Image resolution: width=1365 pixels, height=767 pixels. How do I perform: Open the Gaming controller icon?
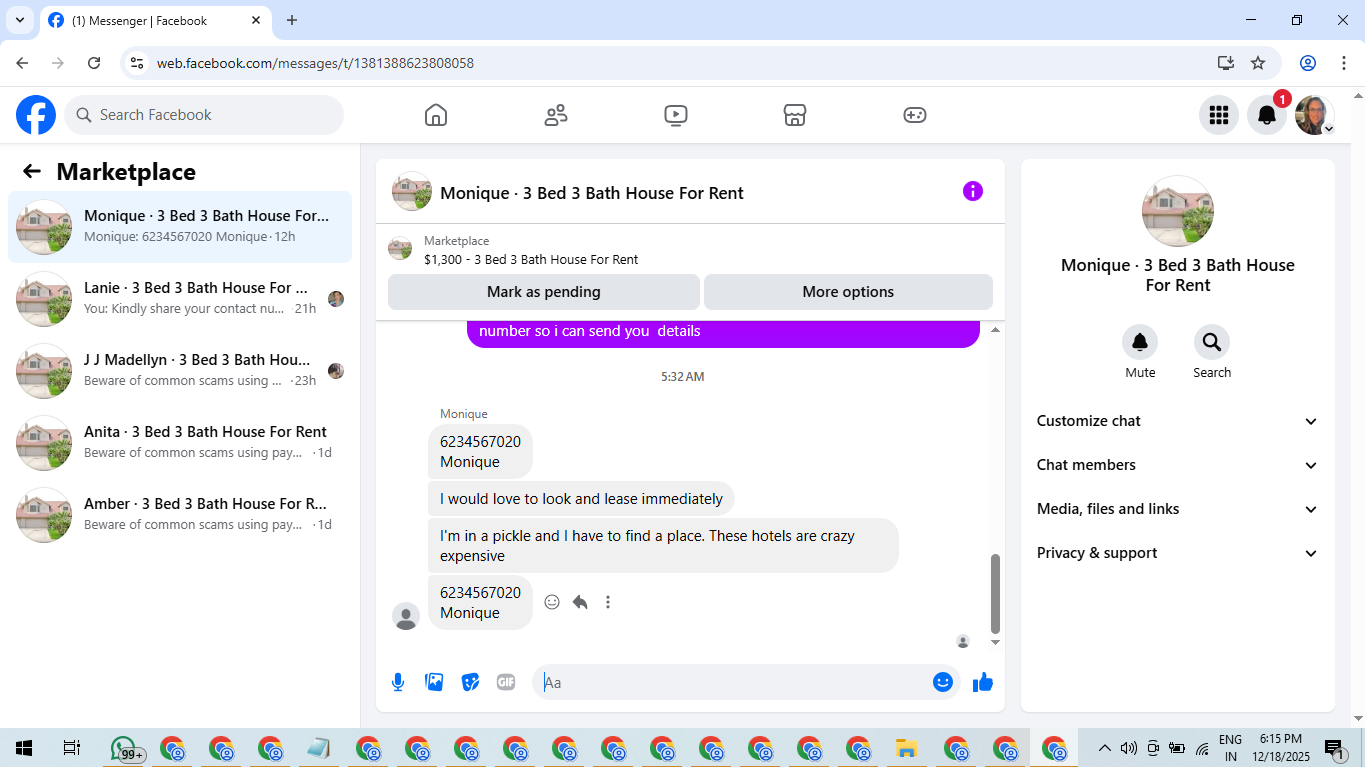(915, 115)
